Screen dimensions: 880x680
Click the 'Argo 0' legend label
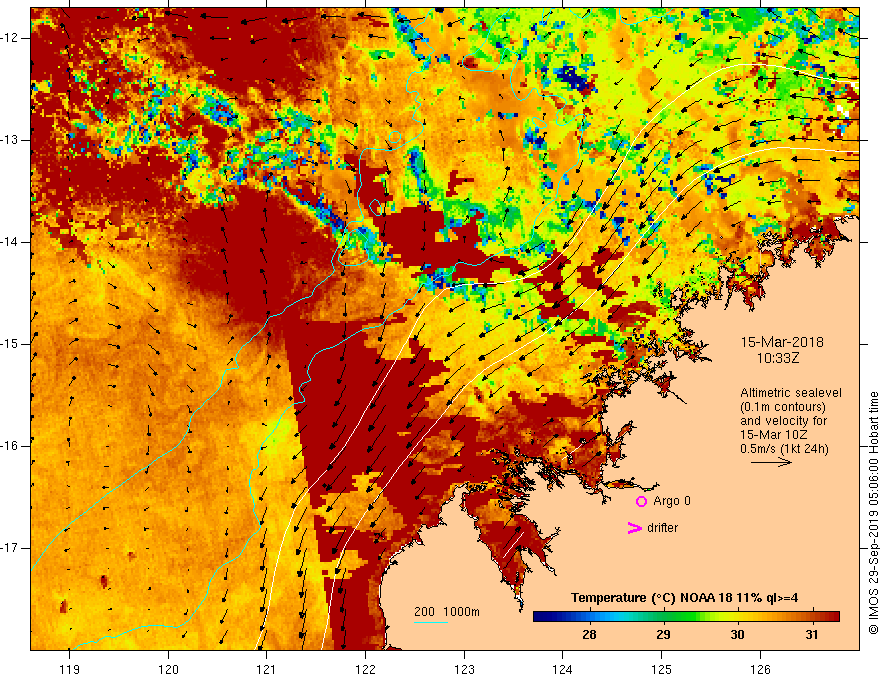tap(672, 501)
